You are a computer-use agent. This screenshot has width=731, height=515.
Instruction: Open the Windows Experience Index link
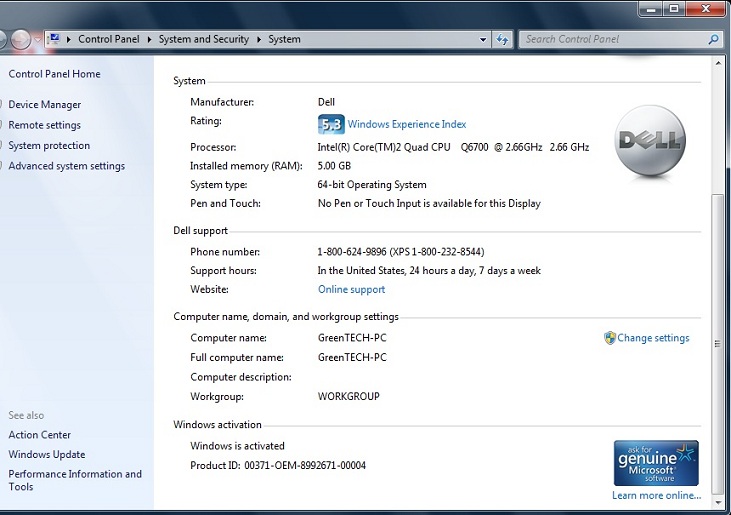[407, 124]
